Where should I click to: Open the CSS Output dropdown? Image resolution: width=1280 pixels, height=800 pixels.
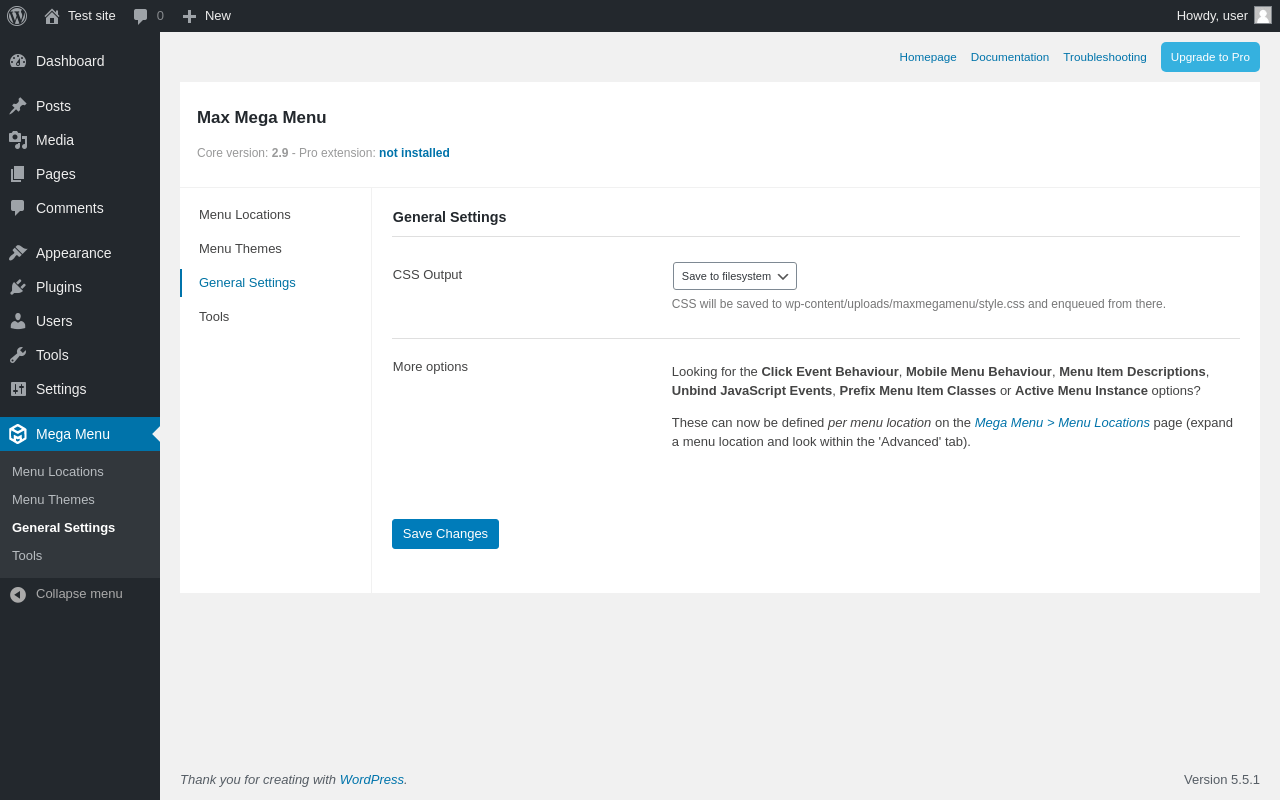[x=735, y=276]
